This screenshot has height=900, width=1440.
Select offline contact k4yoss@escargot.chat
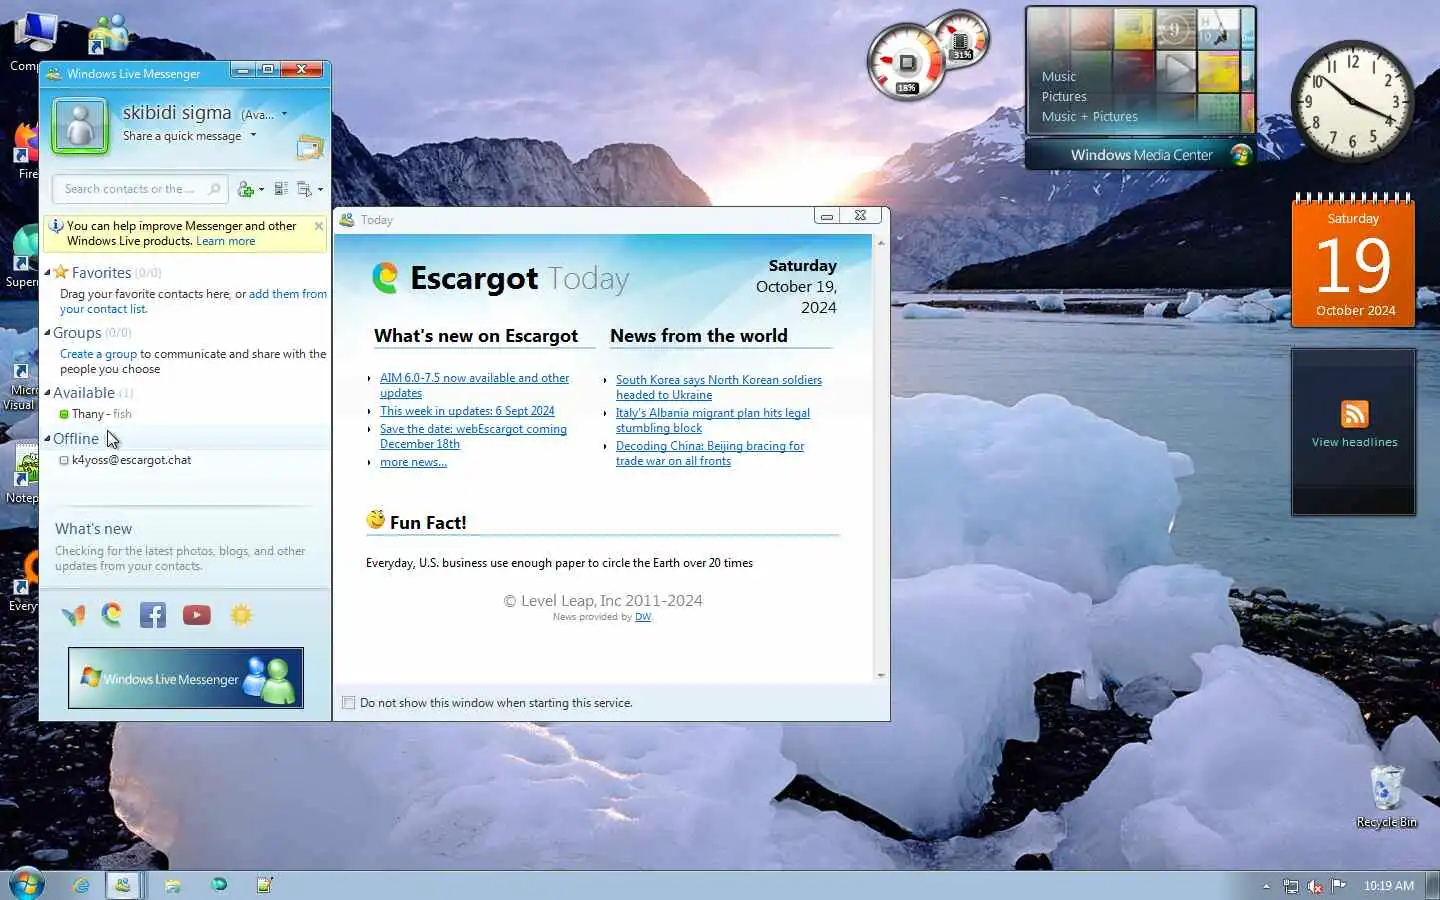[x=125, y=460]
